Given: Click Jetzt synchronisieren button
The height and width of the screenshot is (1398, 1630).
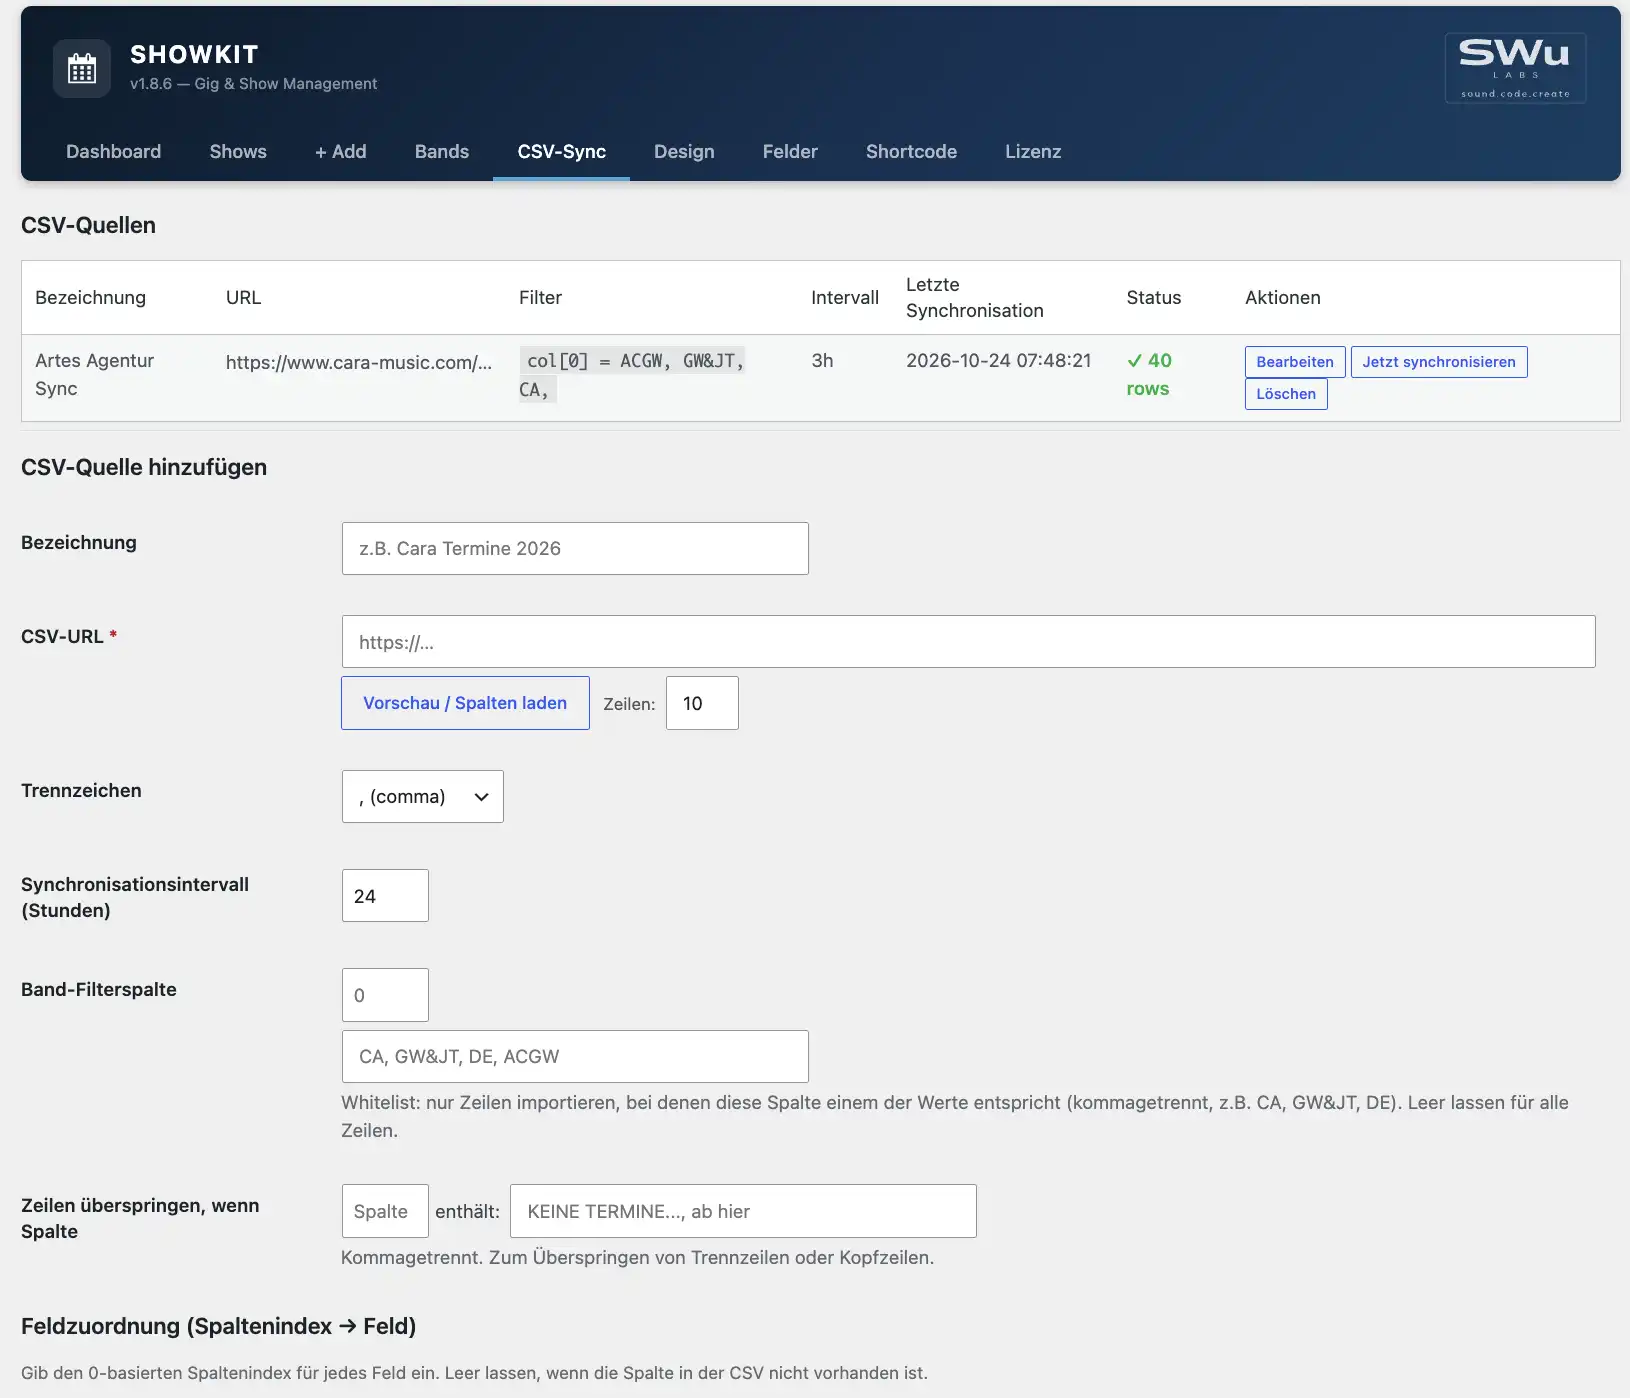Looking at the screenshot, I should 1439,362.
